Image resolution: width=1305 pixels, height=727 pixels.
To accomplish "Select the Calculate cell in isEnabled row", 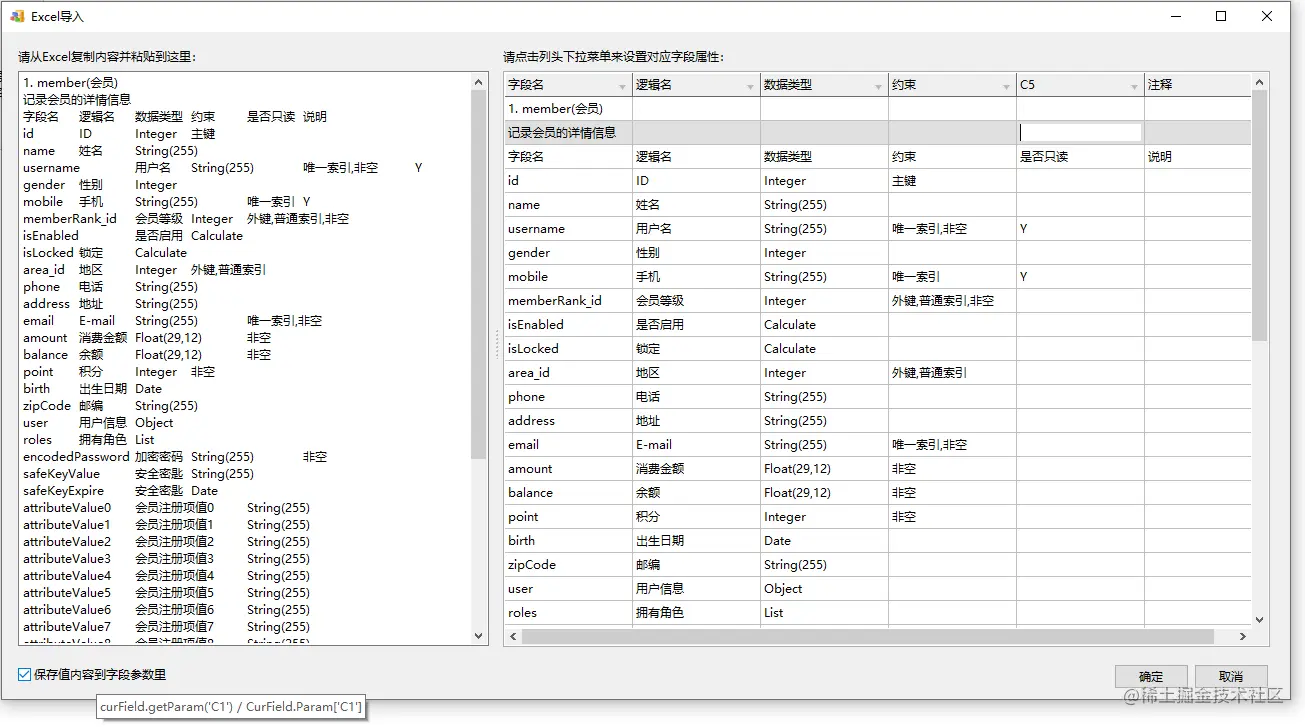I will tap(824, 324).
